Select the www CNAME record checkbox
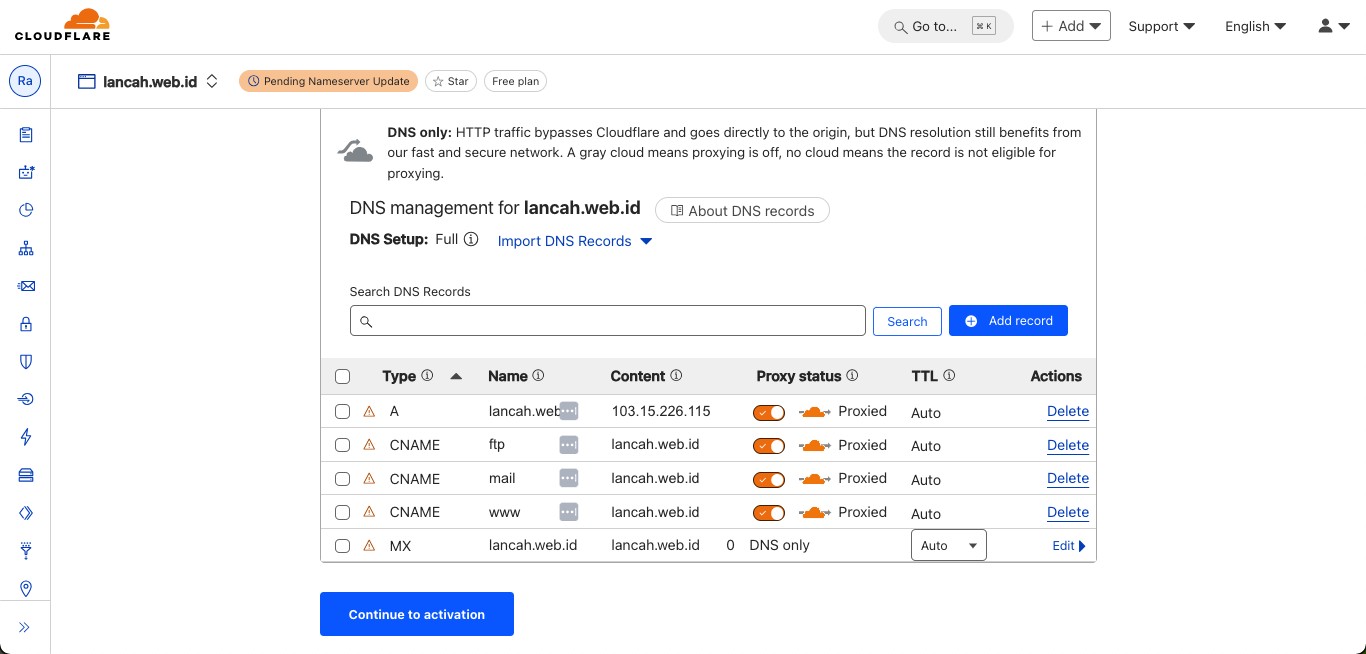The image size is (1366, 654). pos(343,512)
